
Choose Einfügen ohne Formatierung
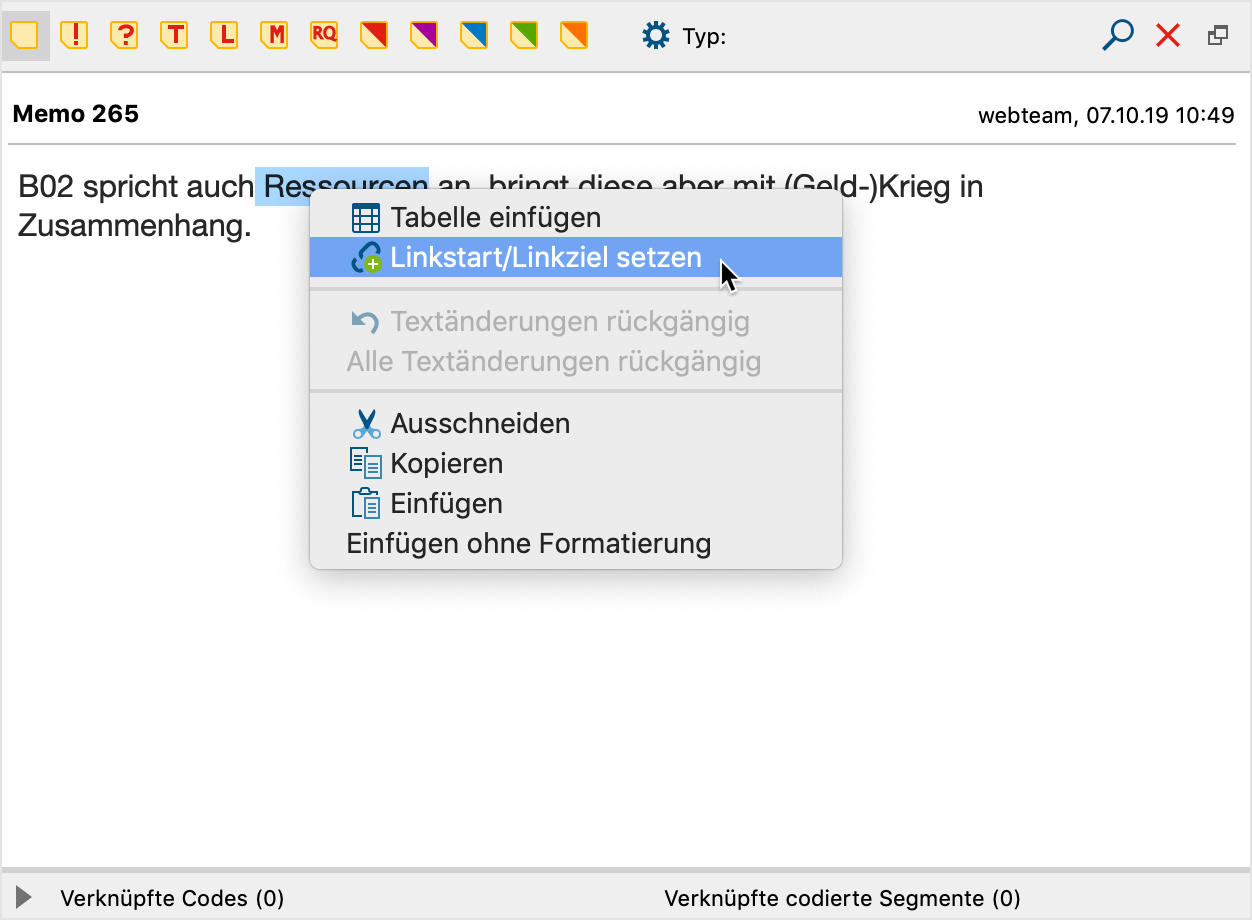coord(576,544)
